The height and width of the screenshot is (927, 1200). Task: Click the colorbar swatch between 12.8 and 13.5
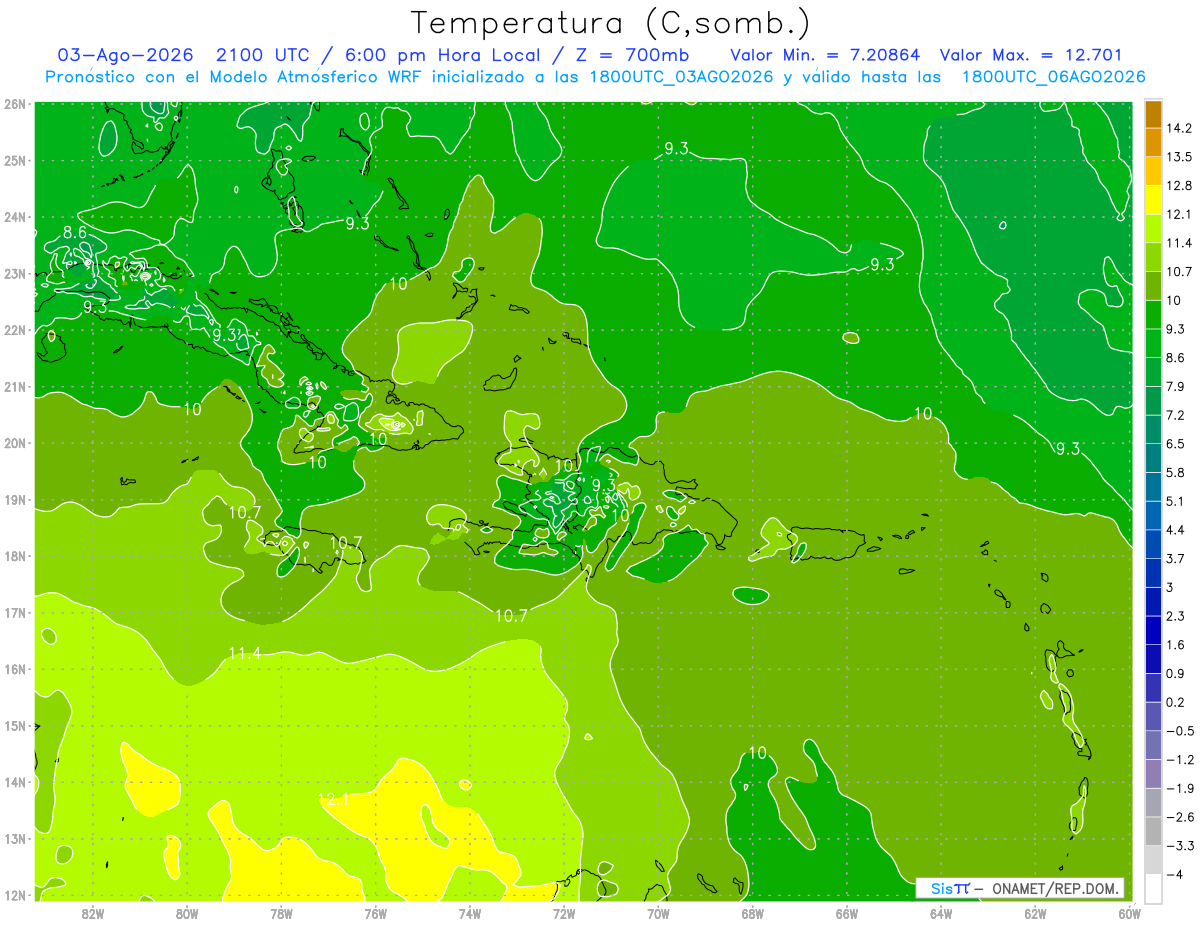coord(1153,170)
